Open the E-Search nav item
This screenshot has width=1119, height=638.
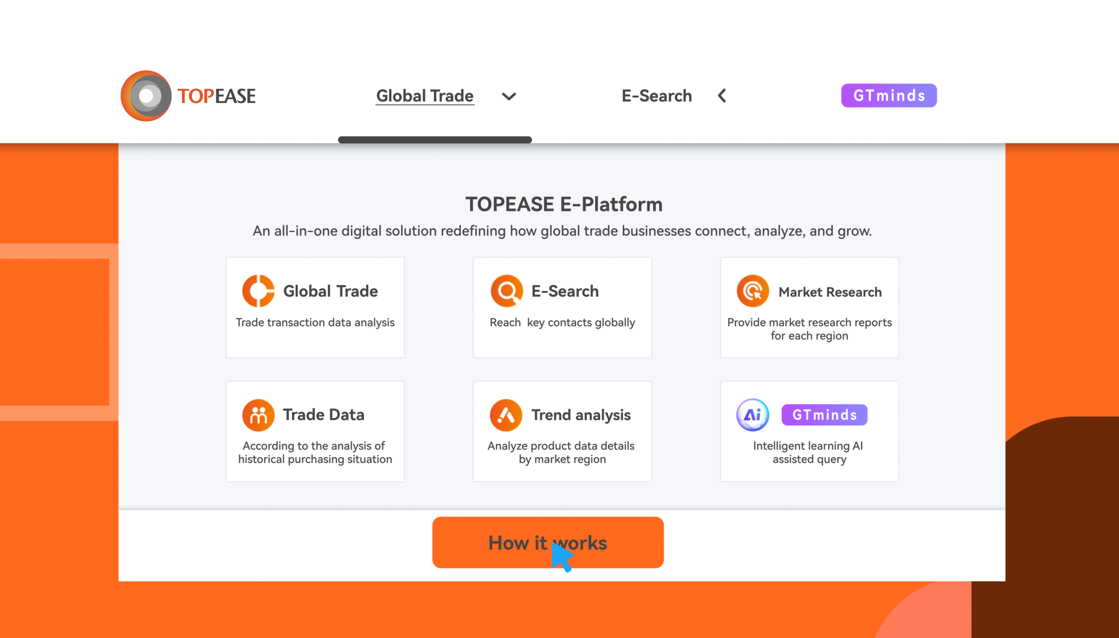click(x=656, y=96)
